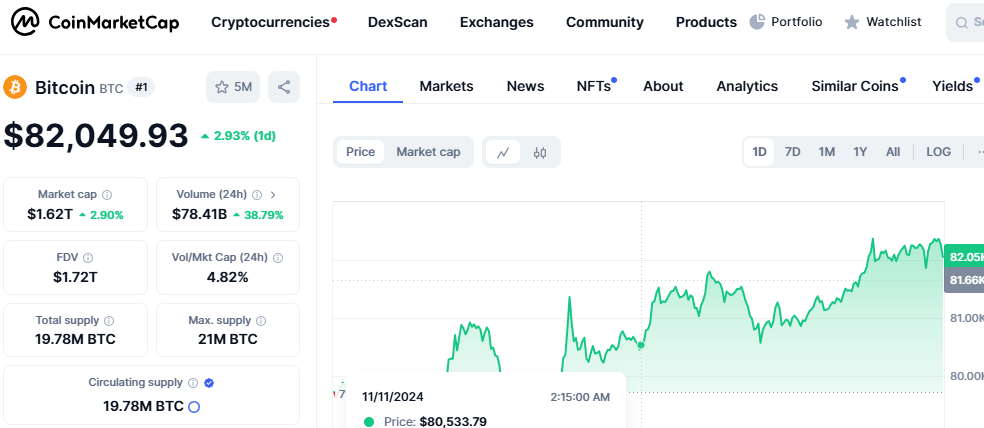This screenshot has height=428, width=984.
Task: Set chart range to 1Y
Action: 860,152
